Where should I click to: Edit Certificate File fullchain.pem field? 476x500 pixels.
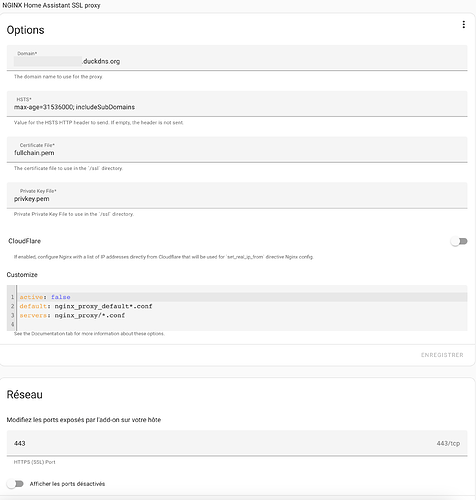(x=237, y=149)
